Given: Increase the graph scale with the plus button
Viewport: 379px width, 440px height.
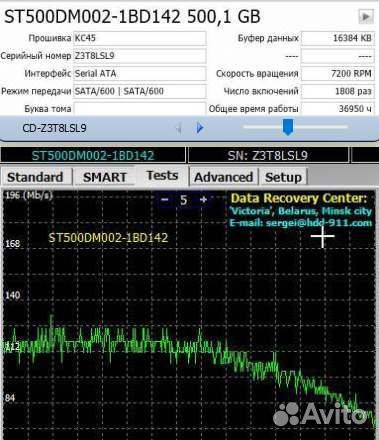Looking at the screenshot, I should pyautogui.click(x=203, y=200).
